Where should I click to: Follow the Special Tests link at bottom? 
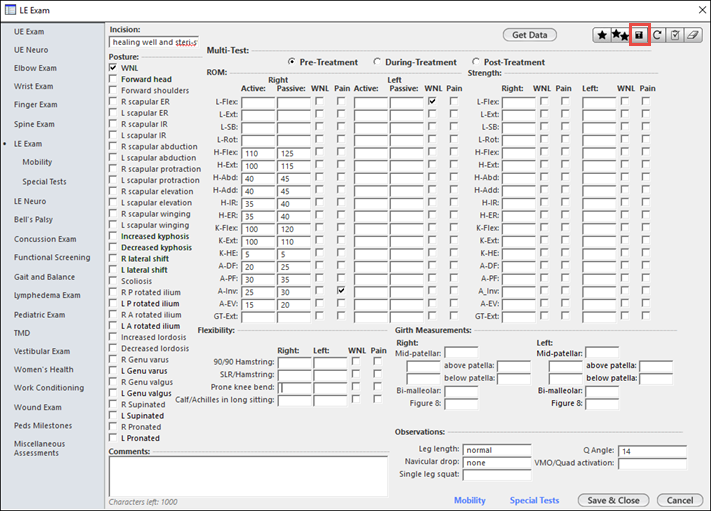pyautogui.click(x=534, y=500)
